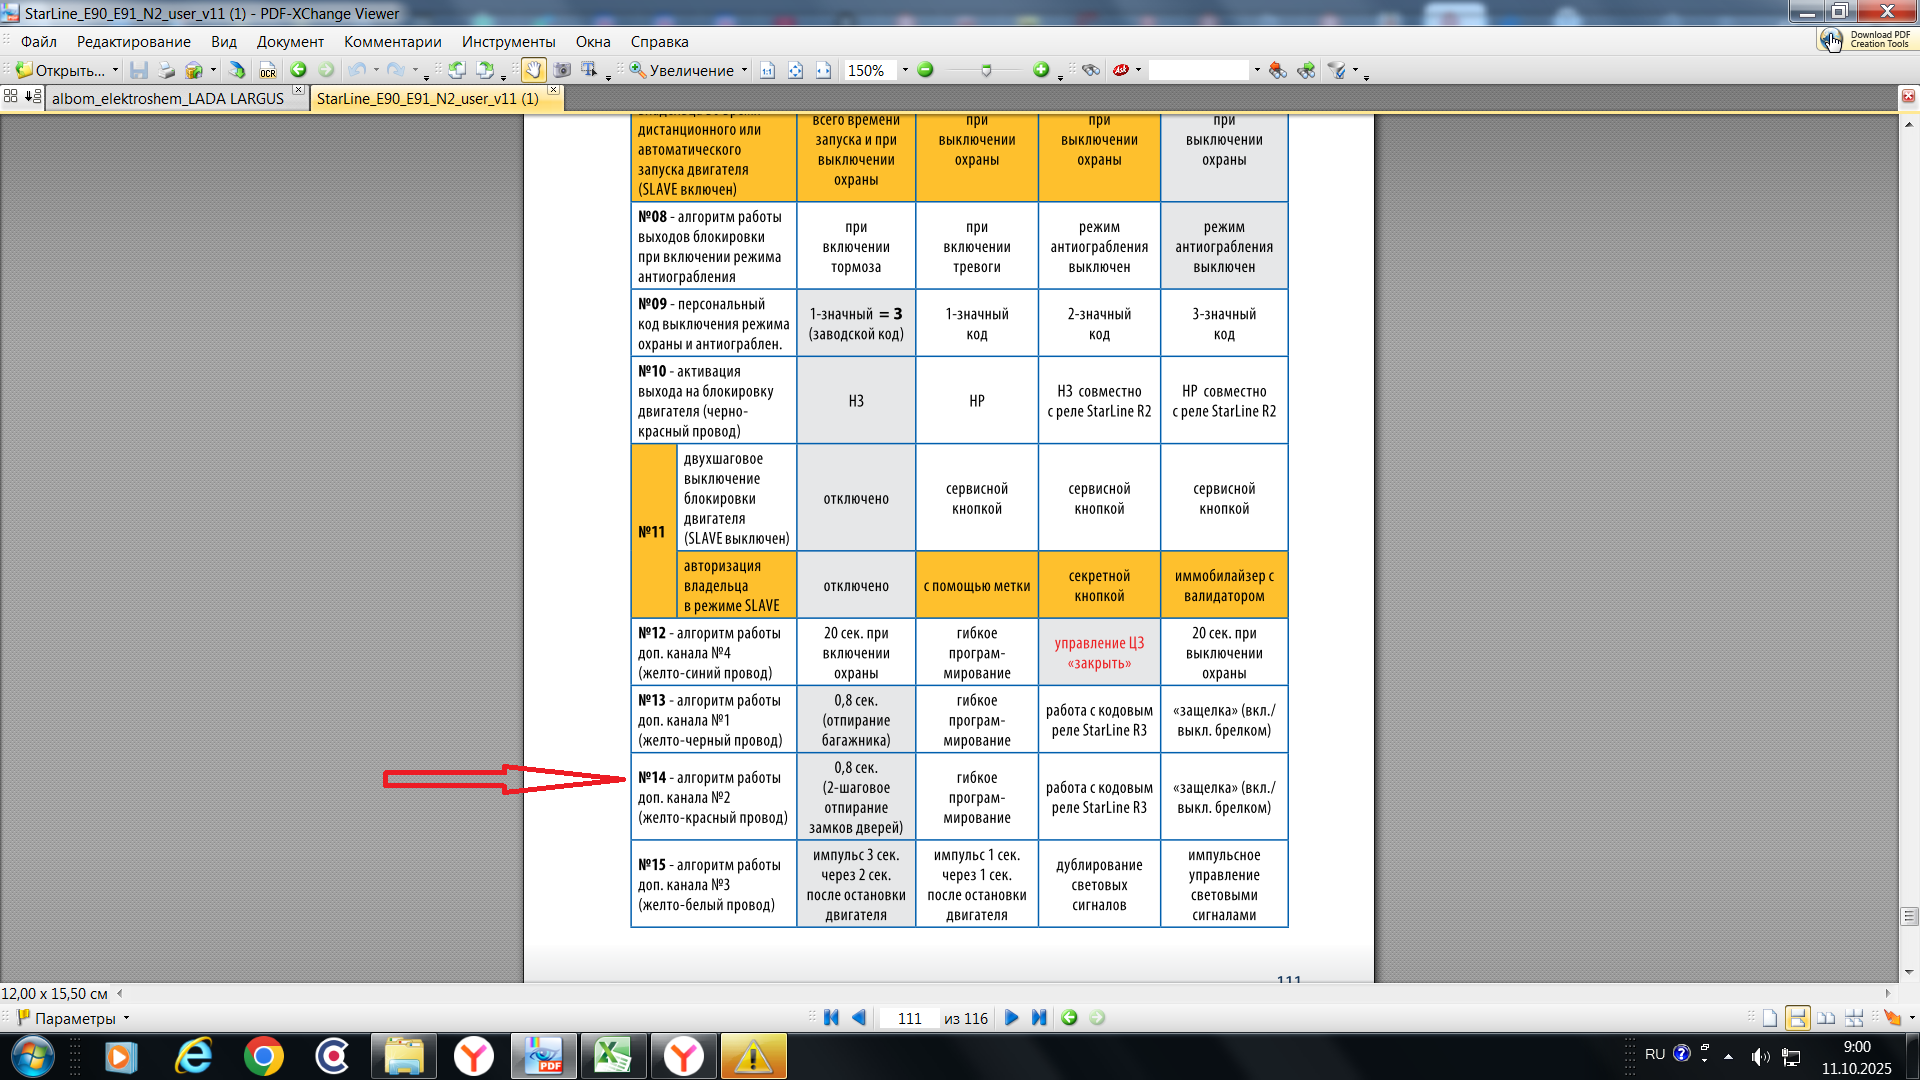Click the Print icon in the toolbar
The height and width of the screenshot is (1080, 1920).
(x=167, y=70)
